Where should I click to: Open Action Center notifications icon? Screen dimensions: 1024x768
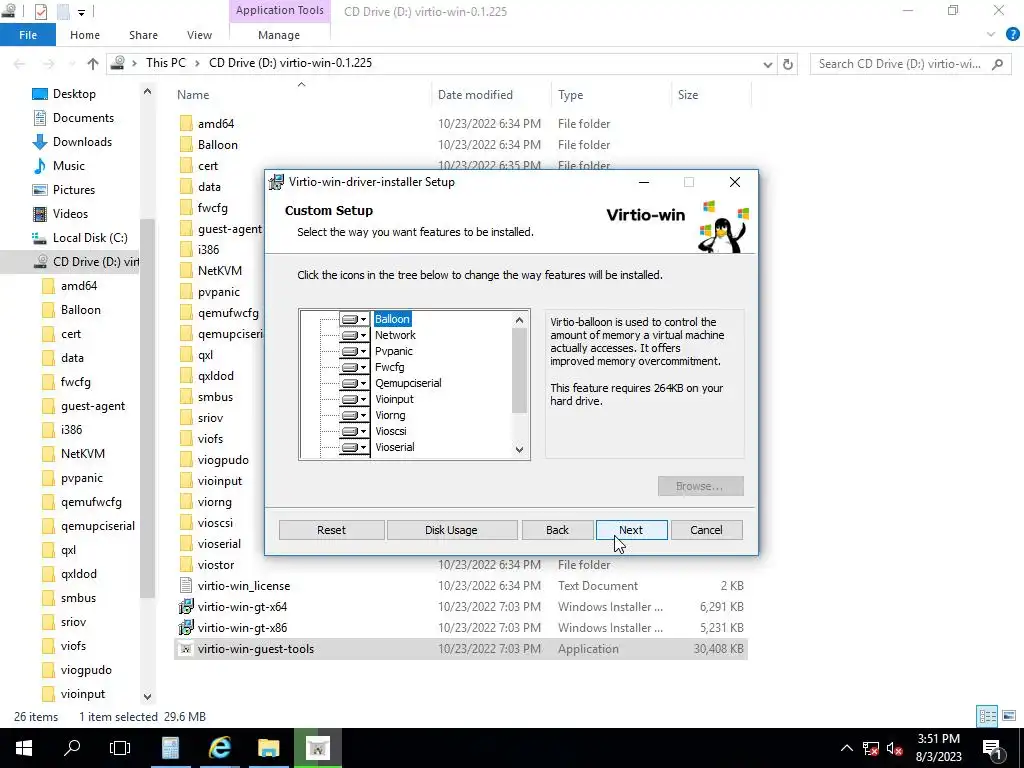(x=992, y=749)
